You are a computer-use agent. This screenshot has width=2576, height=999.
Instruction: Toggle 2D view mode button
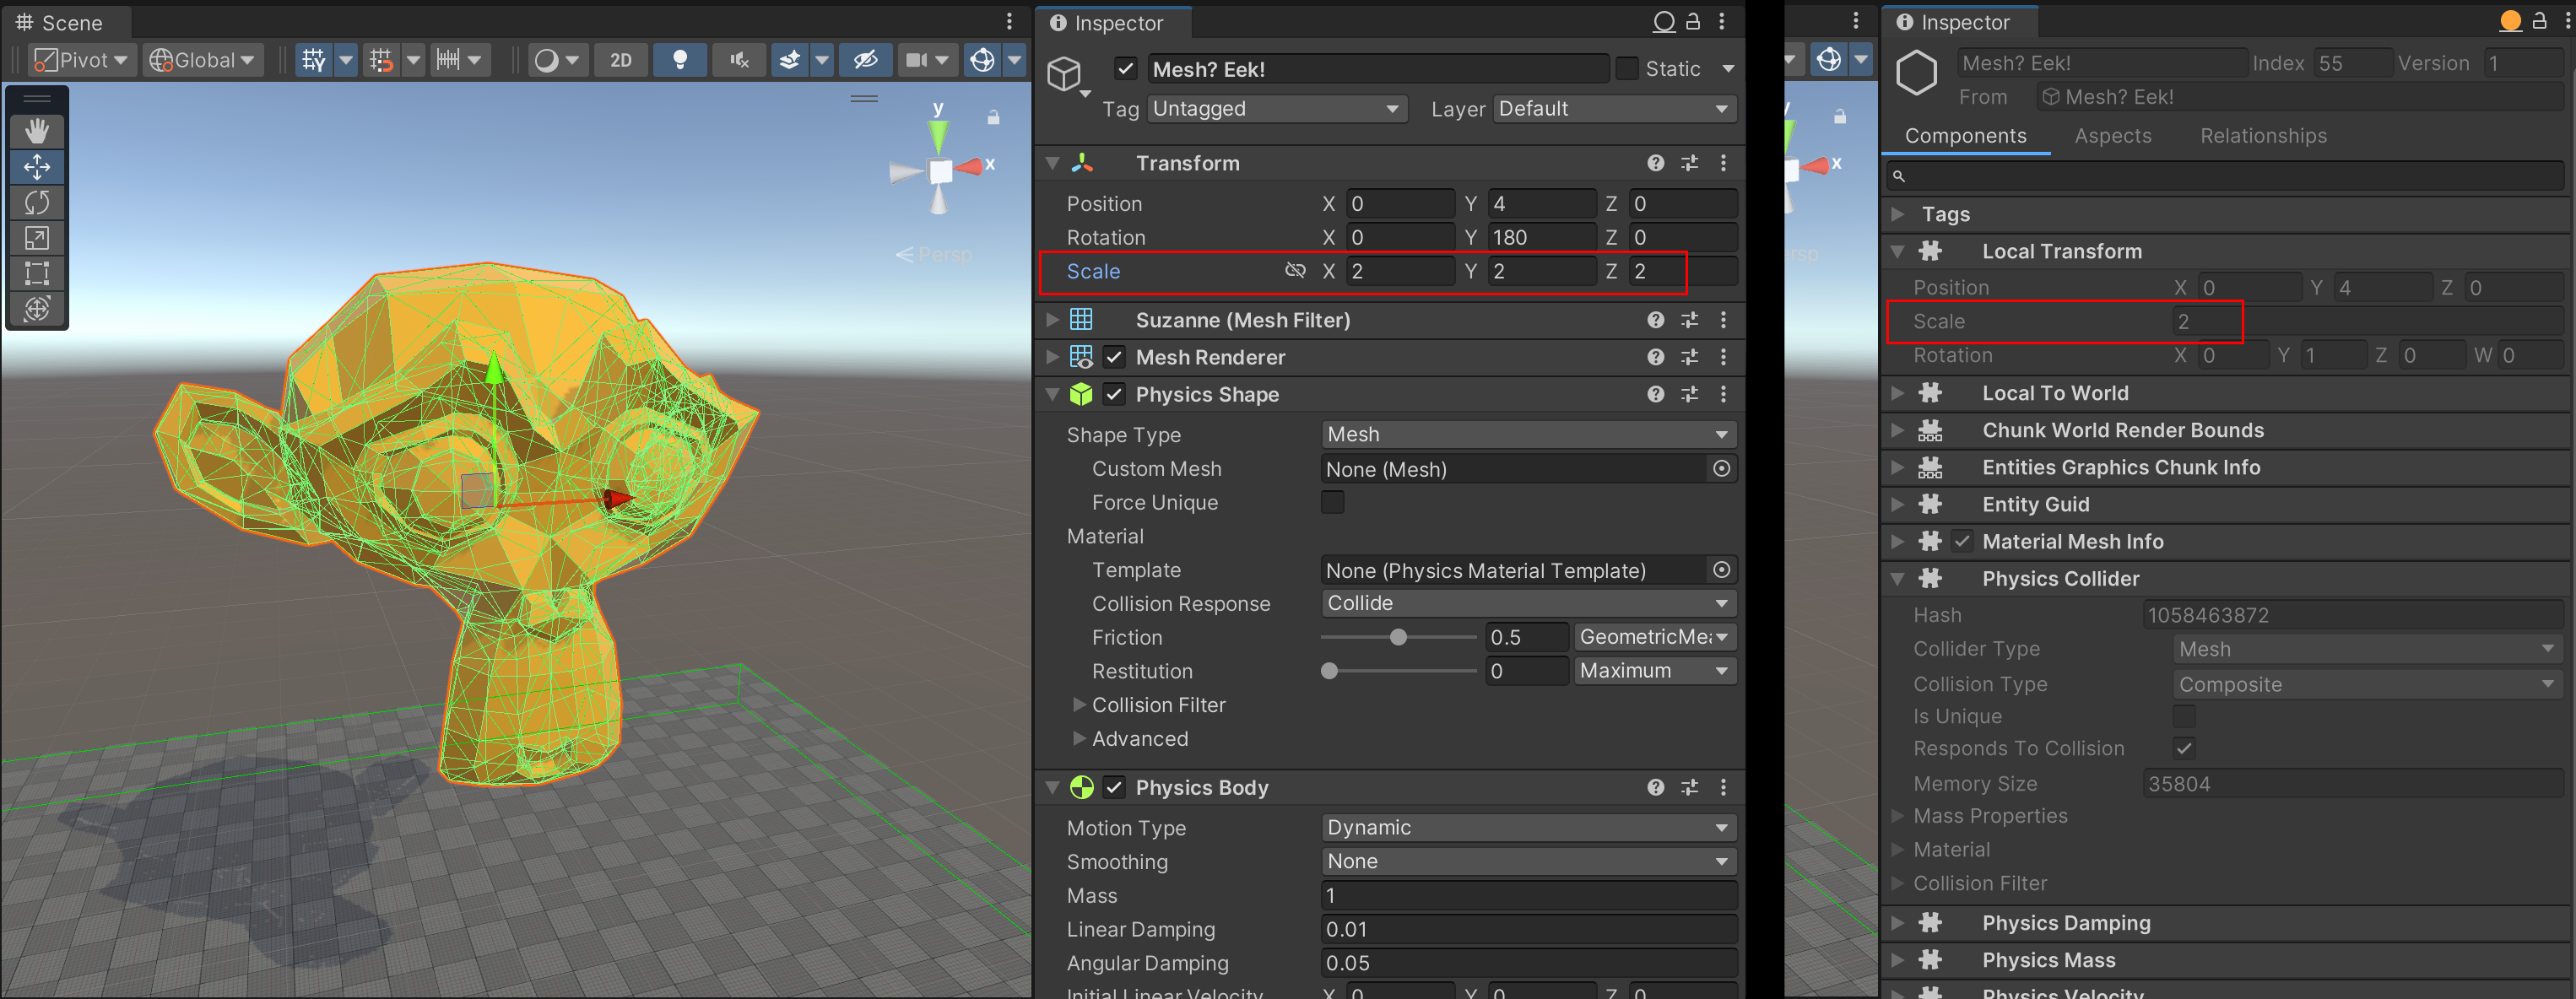point(620,60)
